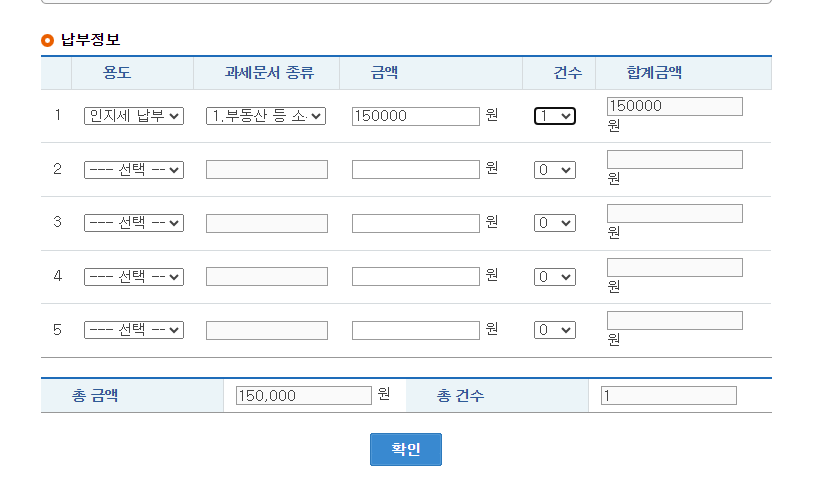Click the row 5 합계금액 field
Screen dimensions: 826x480
coord(675,320)
